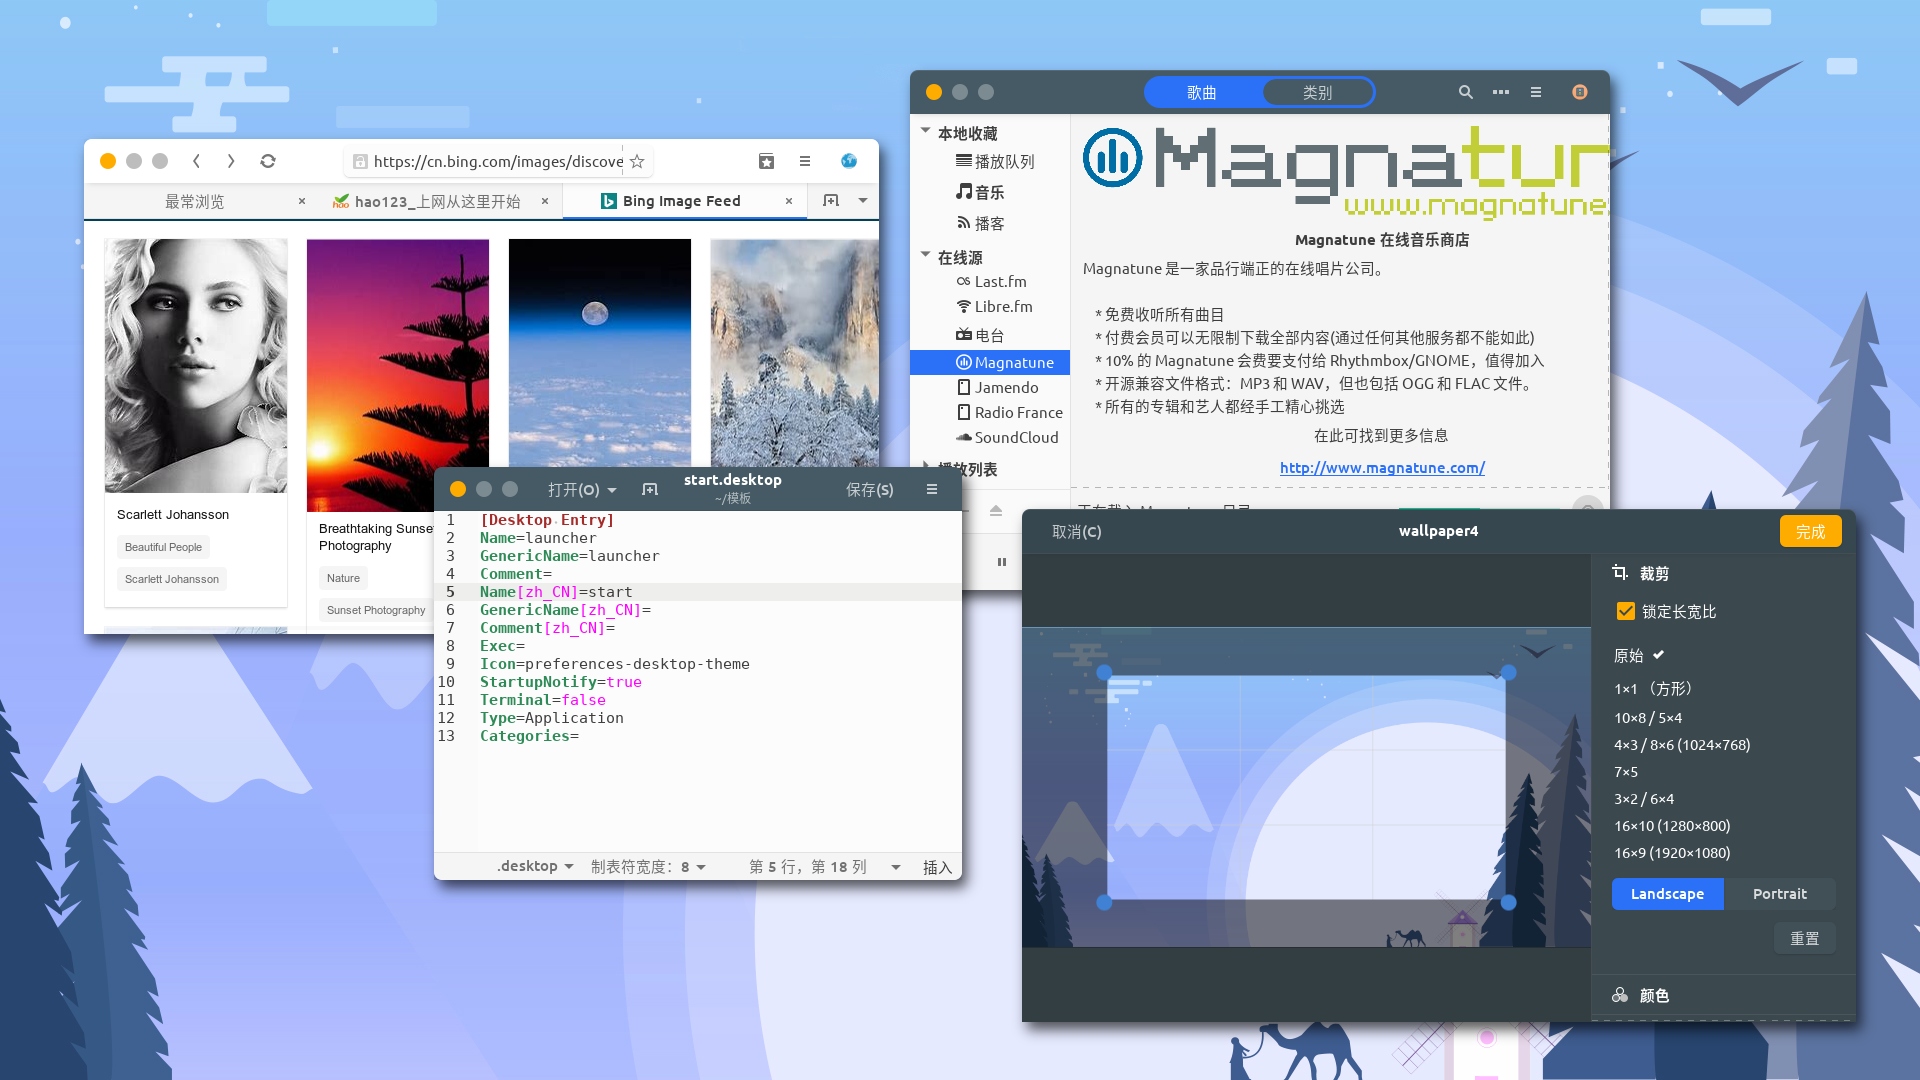The width and height of the screenshot is (1920, 1080).
Task: Collapse the 在线资源 section
Action: click(x=926, y=255)
